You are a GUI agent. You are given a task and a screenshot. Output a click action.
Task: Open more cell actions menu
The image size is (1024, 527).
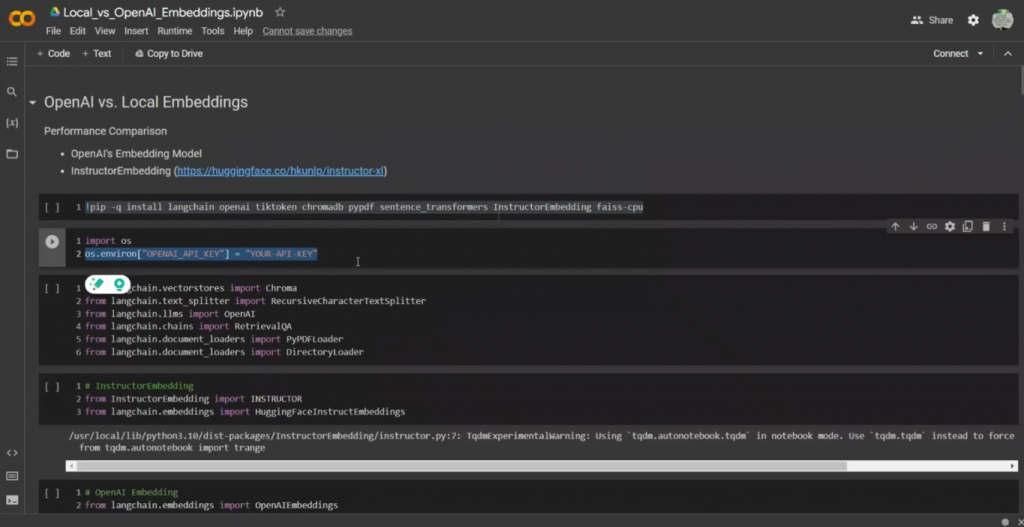[x=1004, y=227]
